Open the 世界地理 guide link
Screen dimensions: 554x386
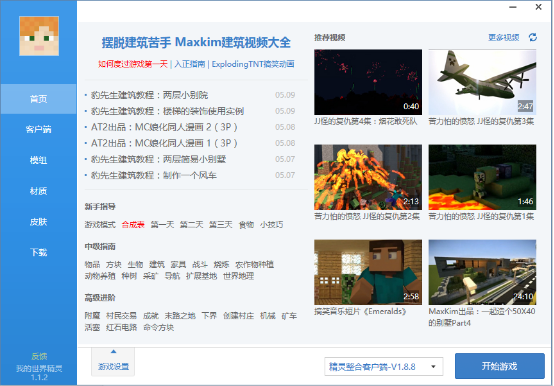[238, 276]
